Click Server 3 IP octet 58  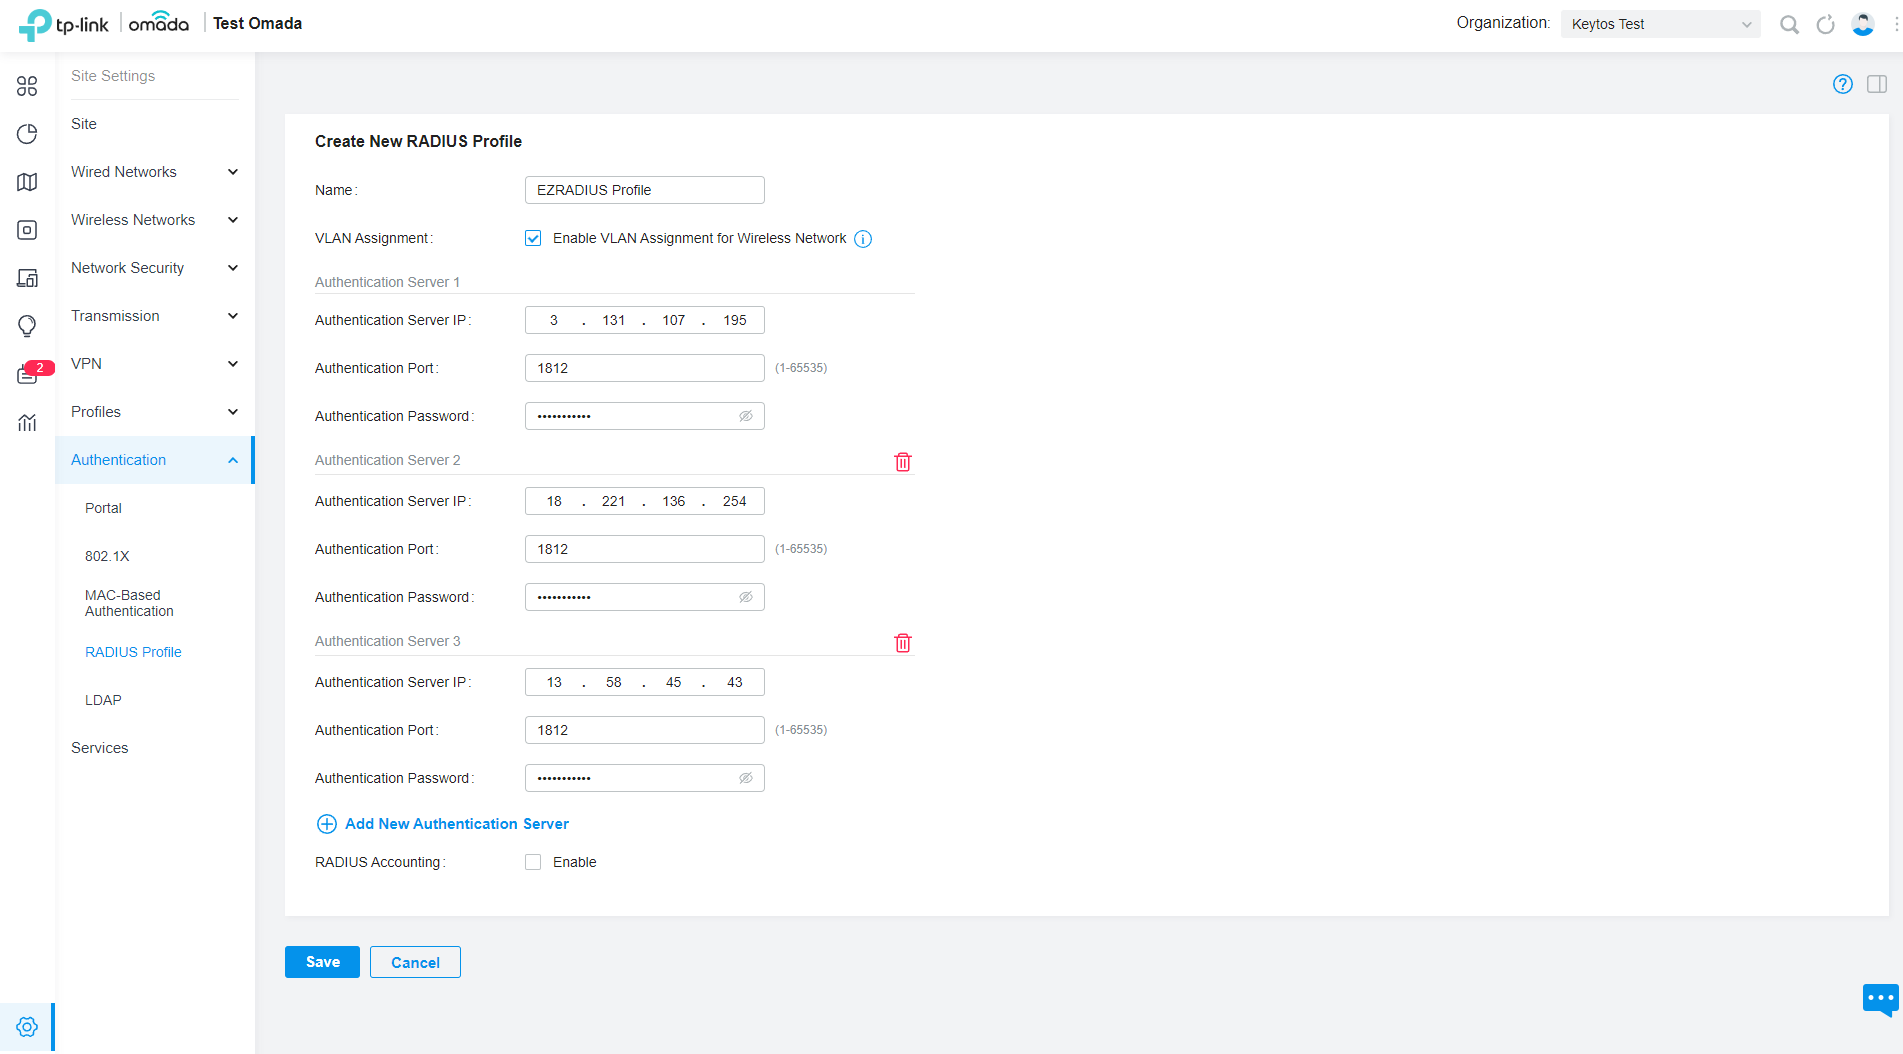tap(614, 682)
